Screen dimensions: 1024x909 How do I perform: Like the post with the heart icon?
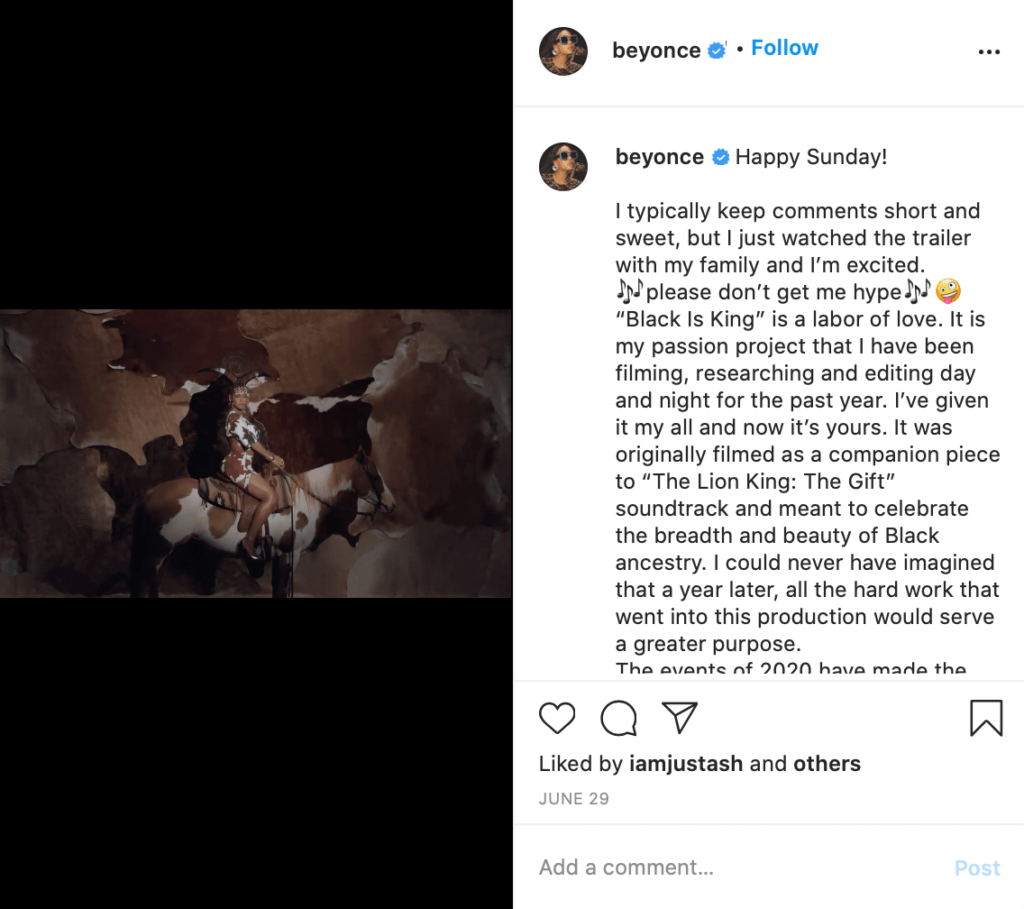(557, 718)
